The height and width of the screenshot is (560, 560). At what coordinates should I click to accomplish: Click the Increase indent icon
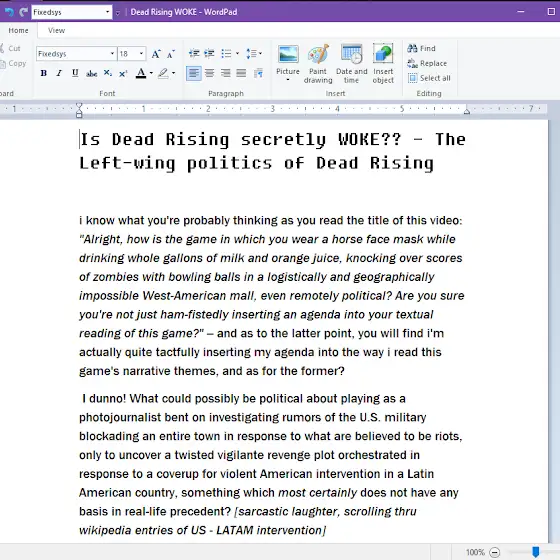(209, 54)
